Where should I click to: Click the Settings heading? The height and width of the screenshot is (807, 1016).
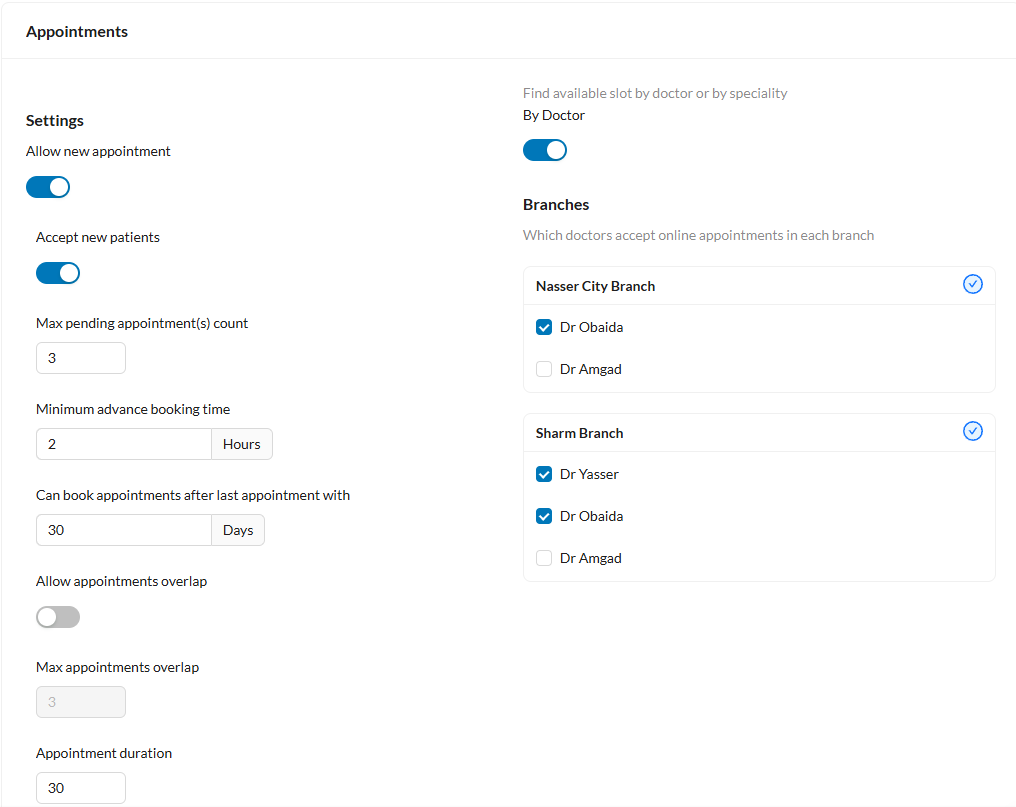(55, 121)
